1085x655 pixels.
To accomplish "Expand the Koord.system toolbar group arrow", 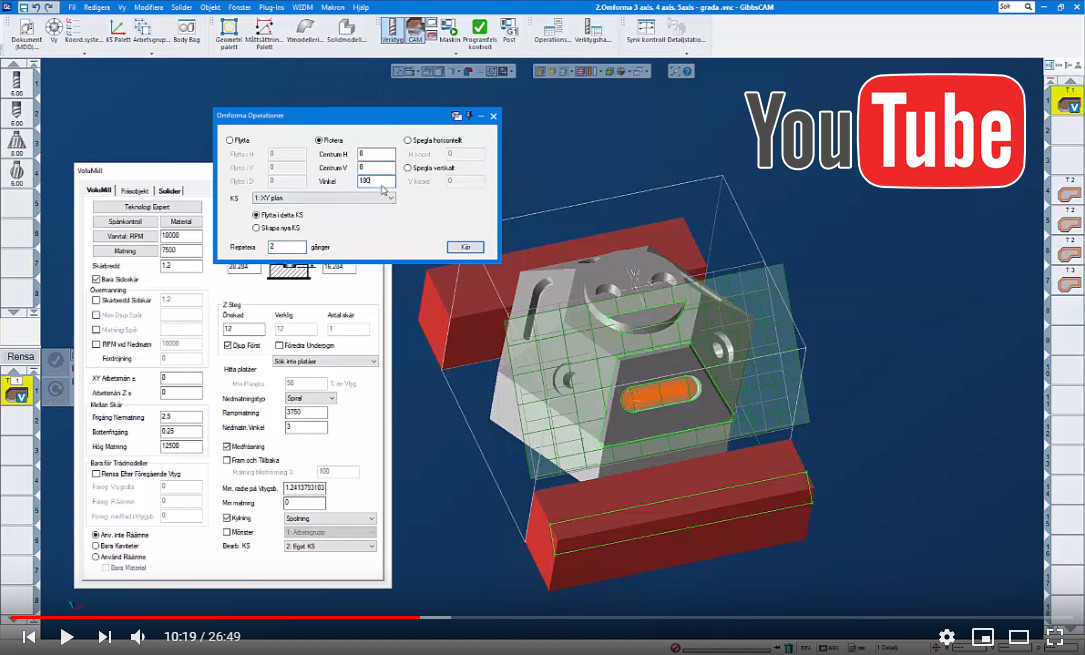I will click(x=84, y=53).
